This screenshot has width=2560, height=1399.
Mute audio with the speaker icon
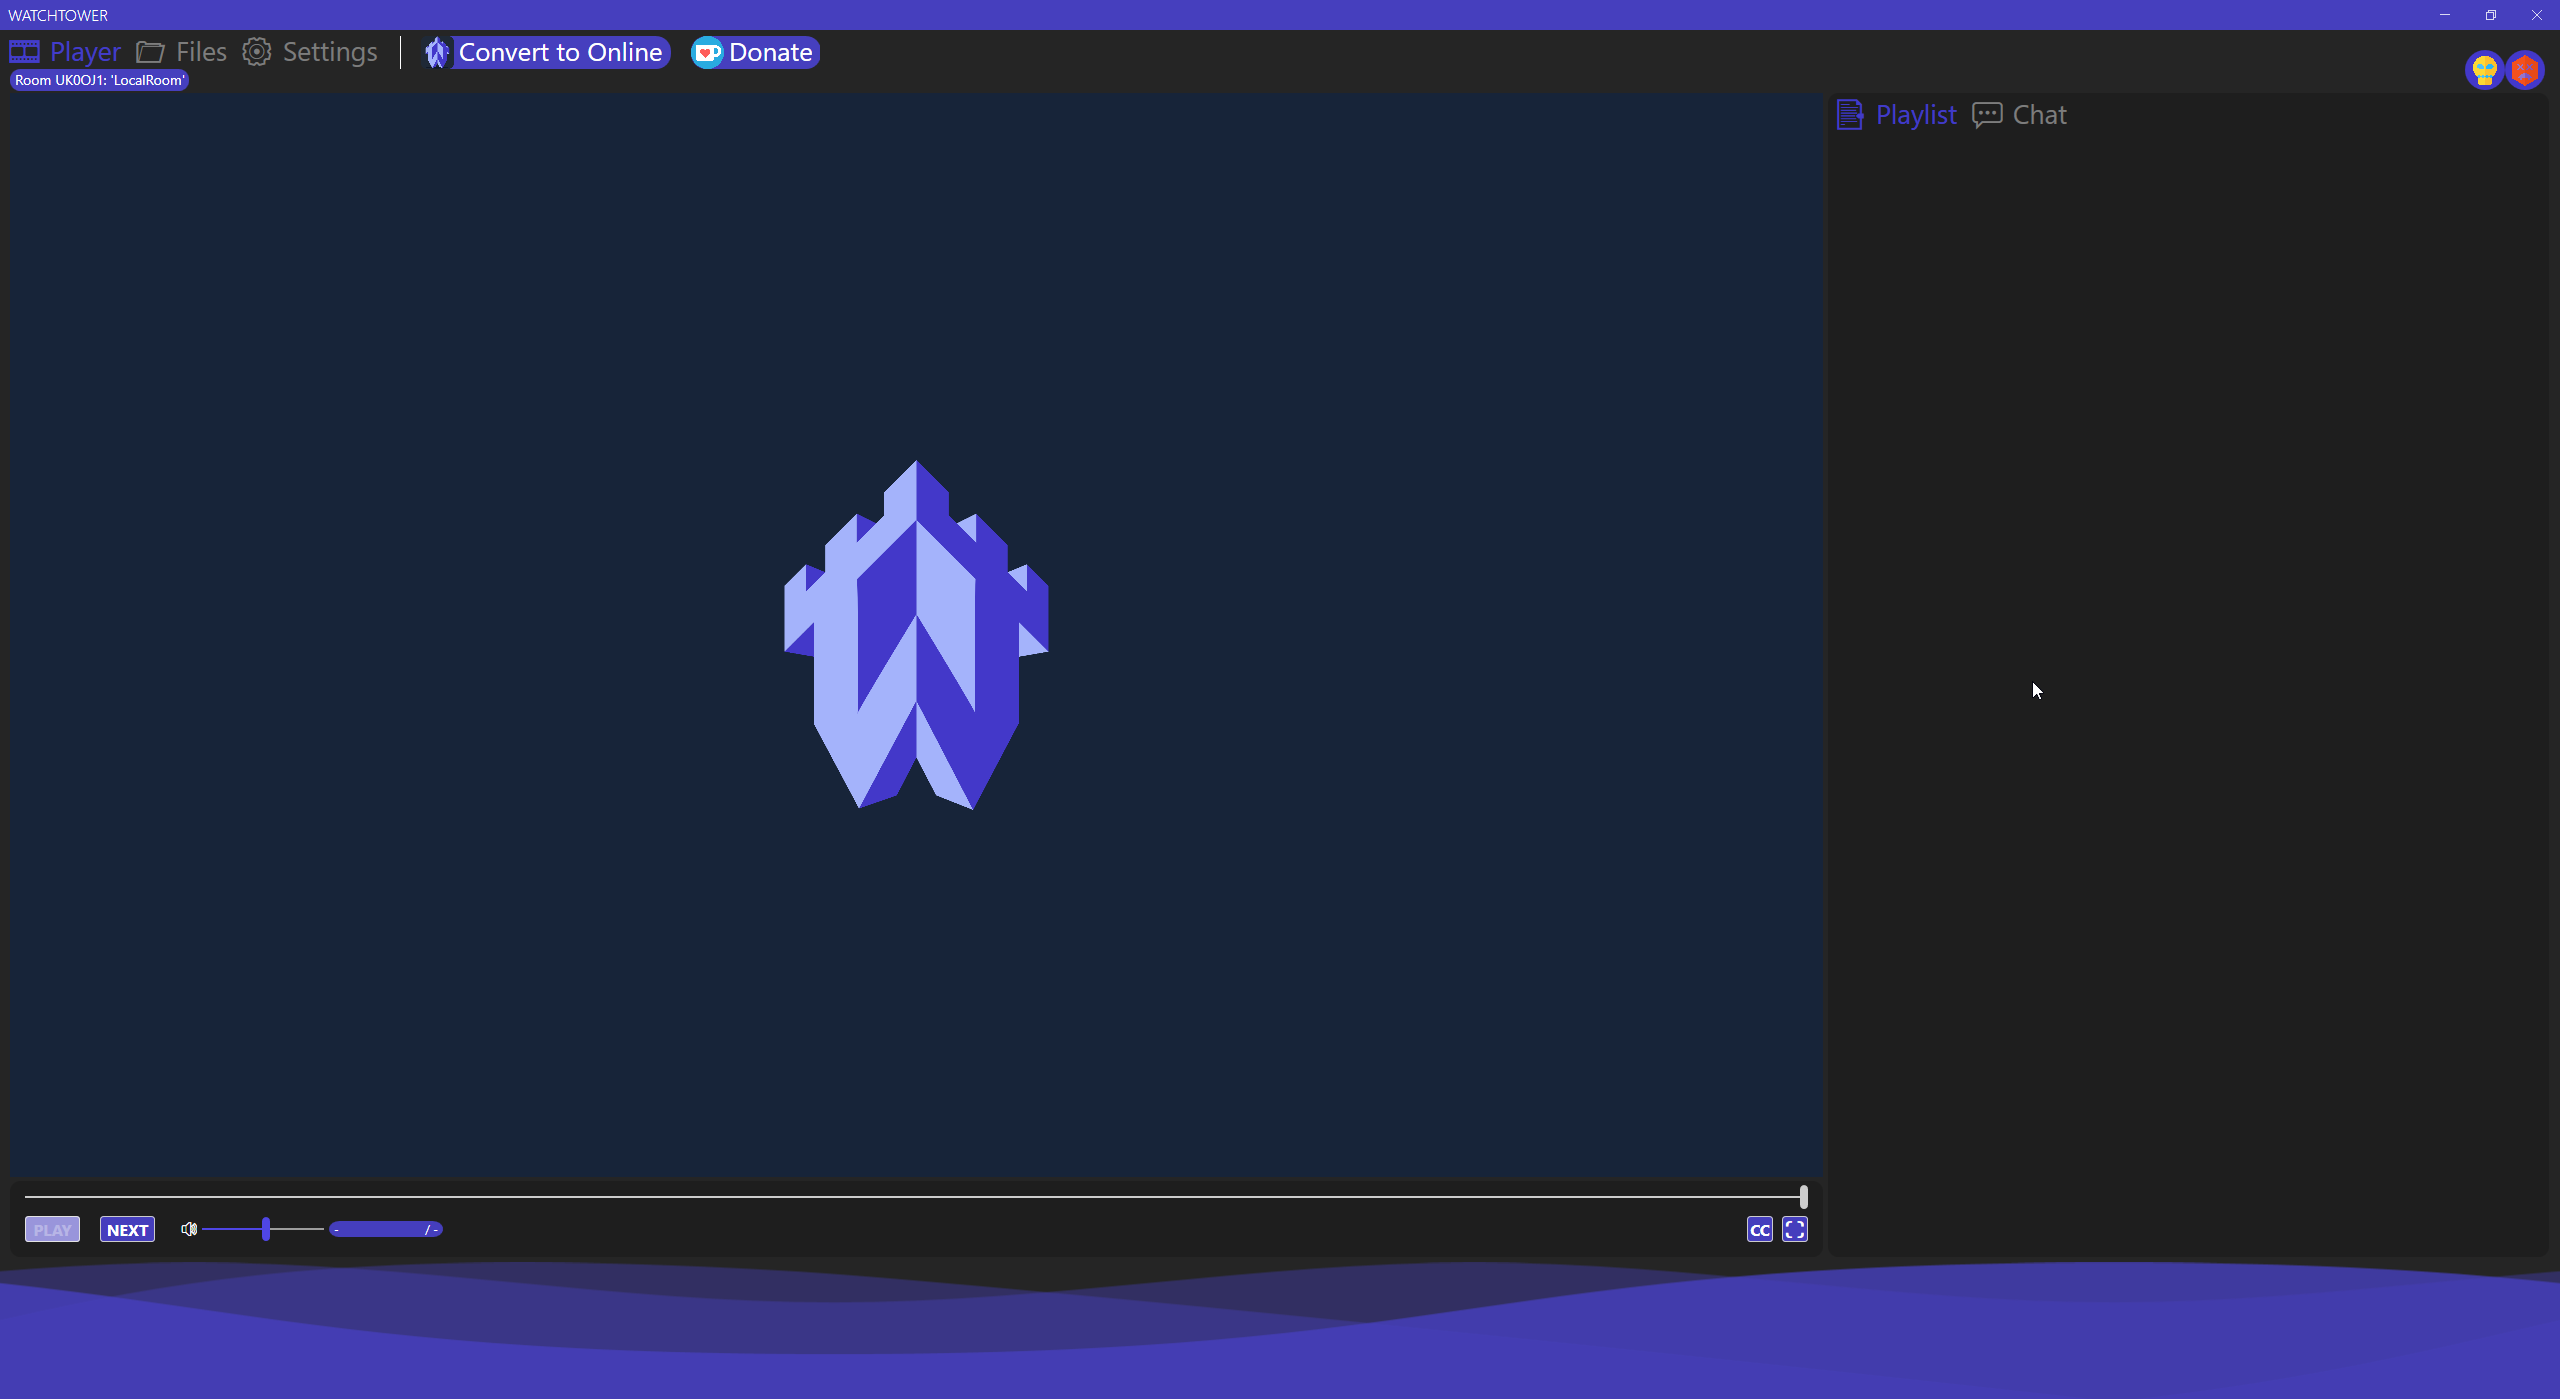coord(188,1229)
